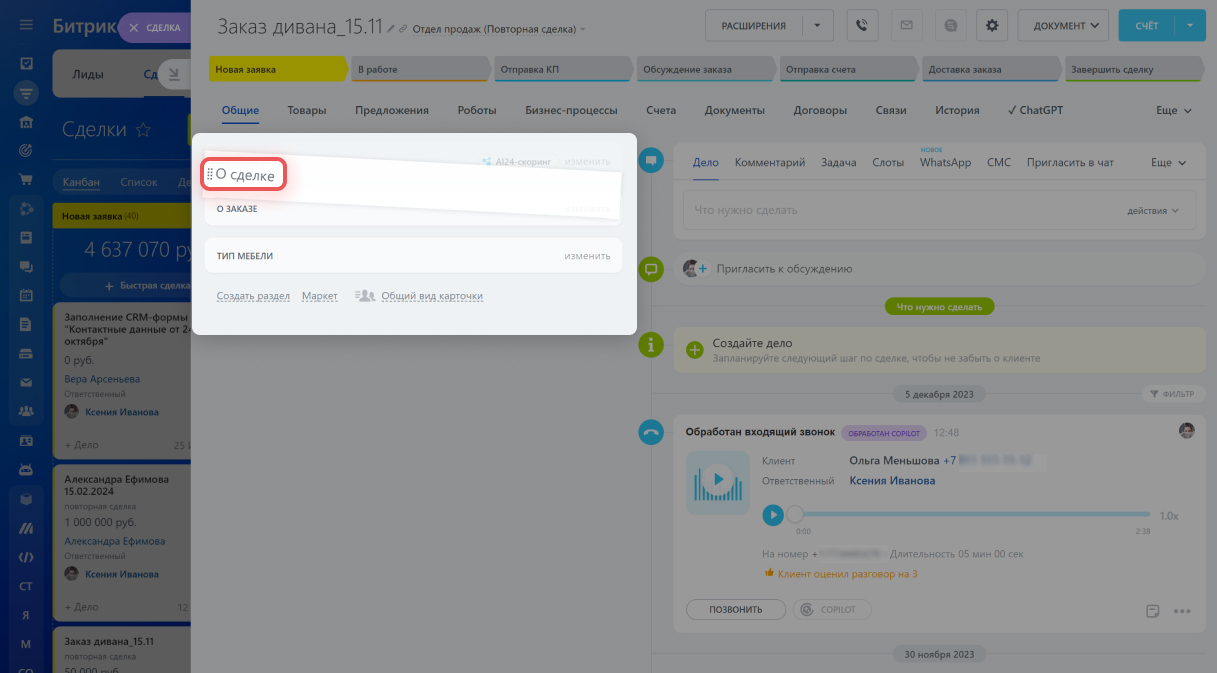This screenshot has height=673, width=1217.
Task: Grab the drag handle beside О сделке
Action: tap(210, 175)
